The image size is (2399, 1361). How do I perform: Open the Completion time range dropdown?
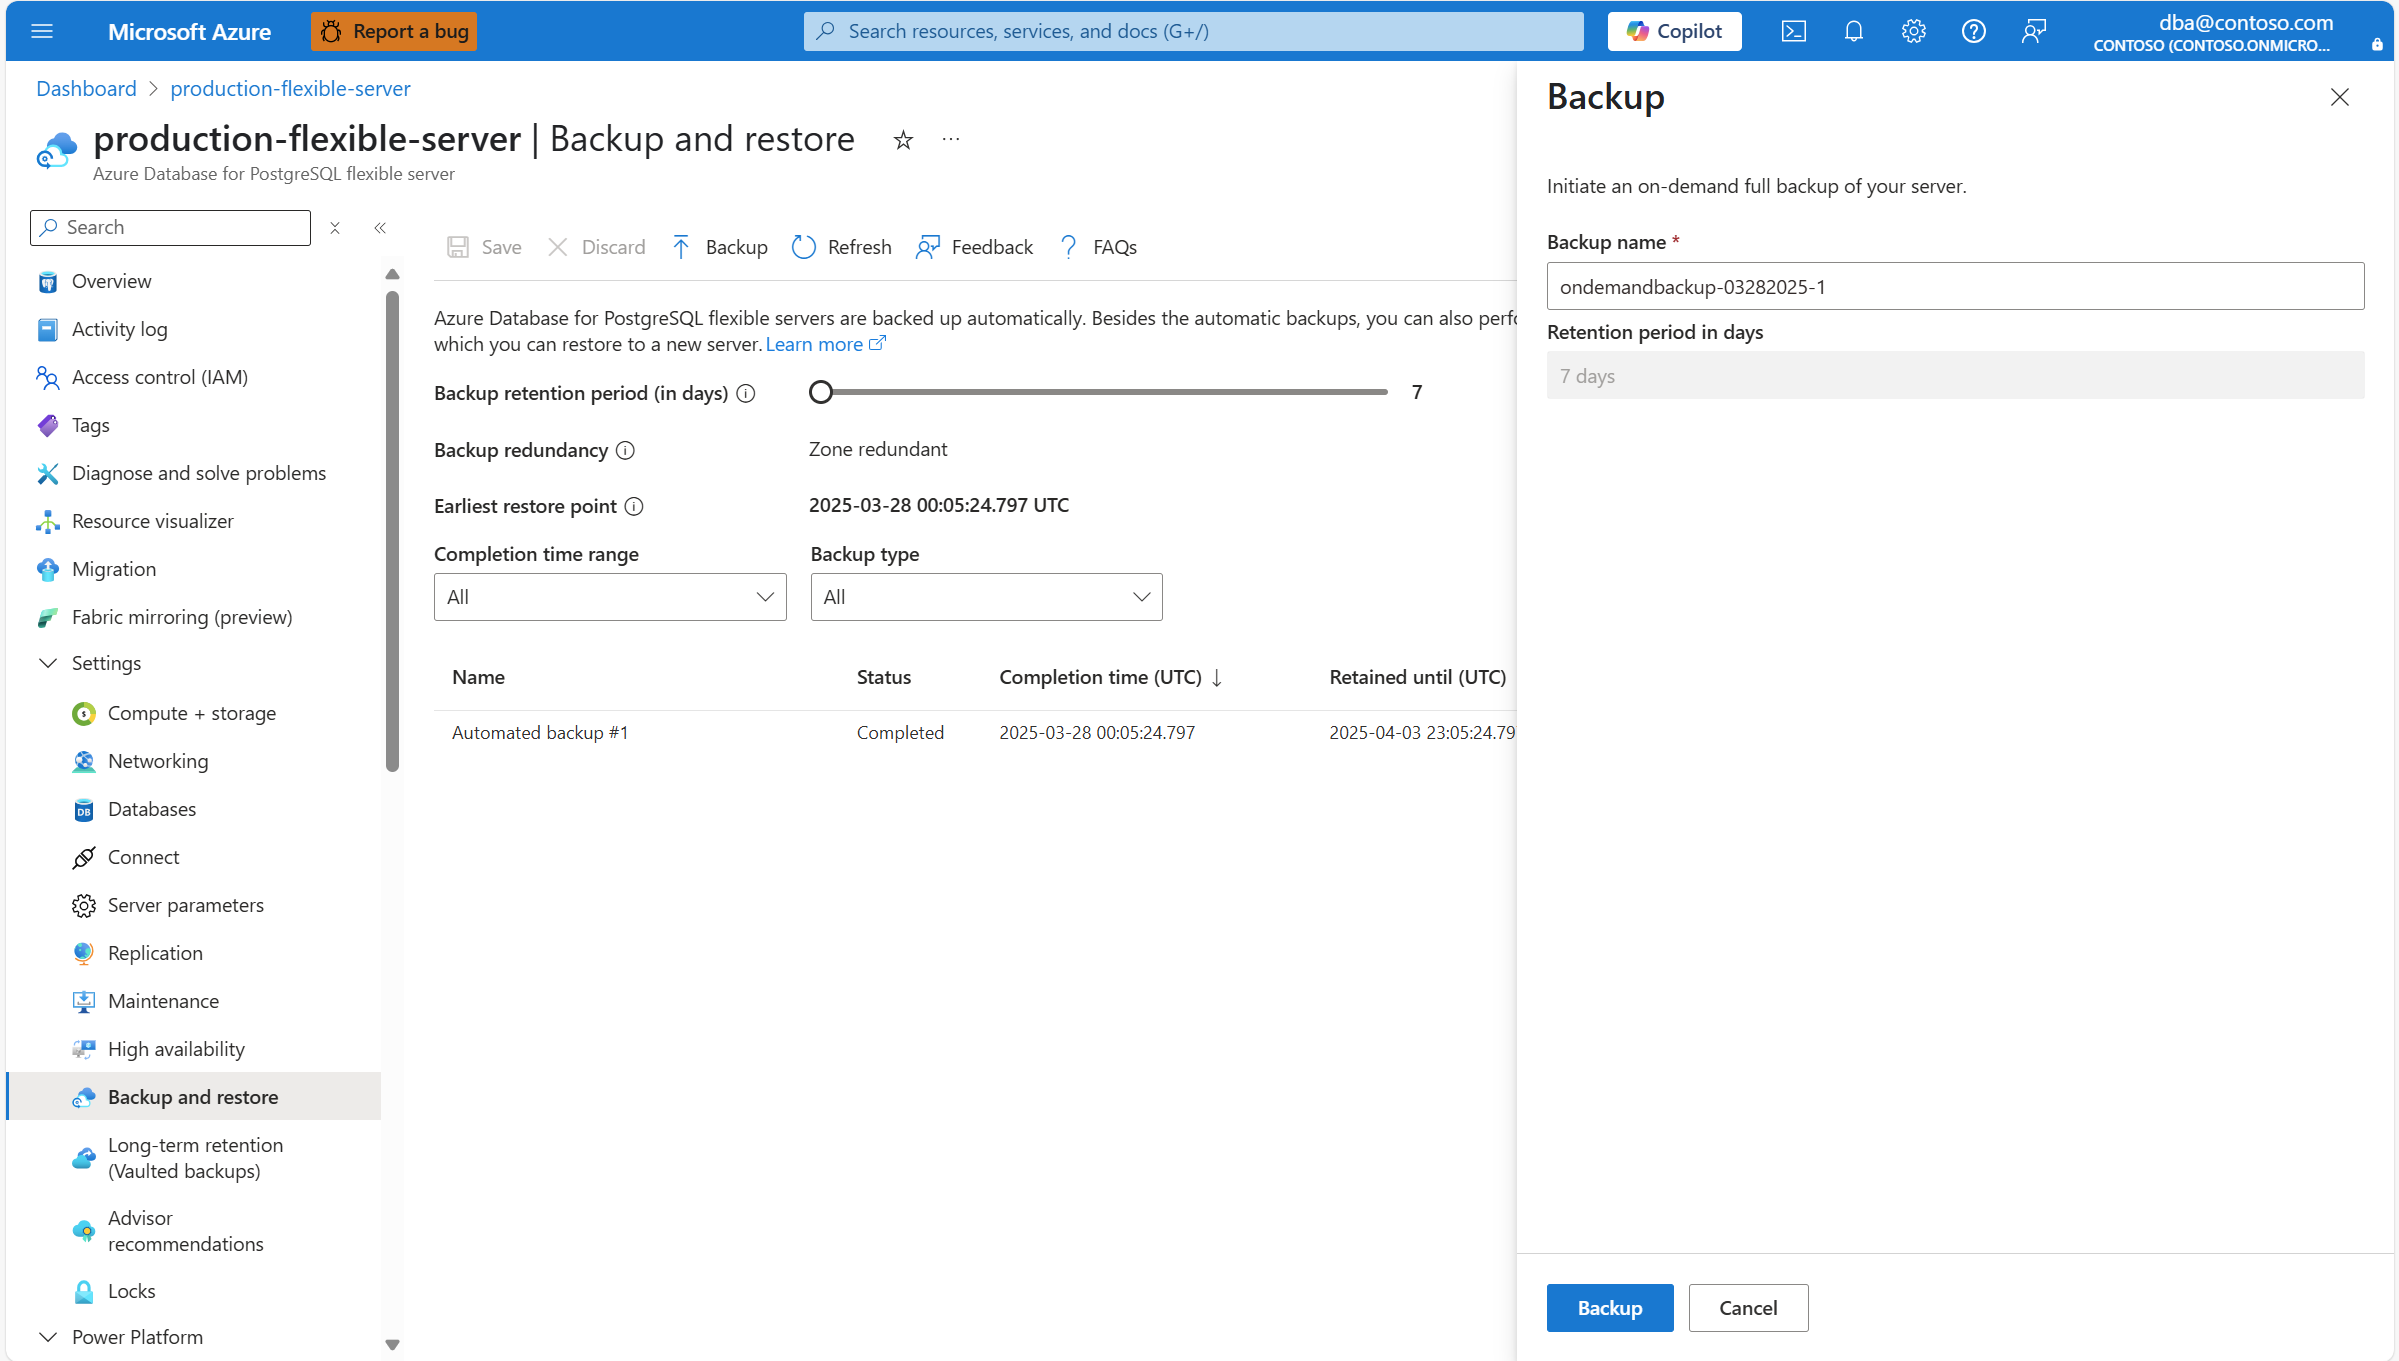pos(610,597)
